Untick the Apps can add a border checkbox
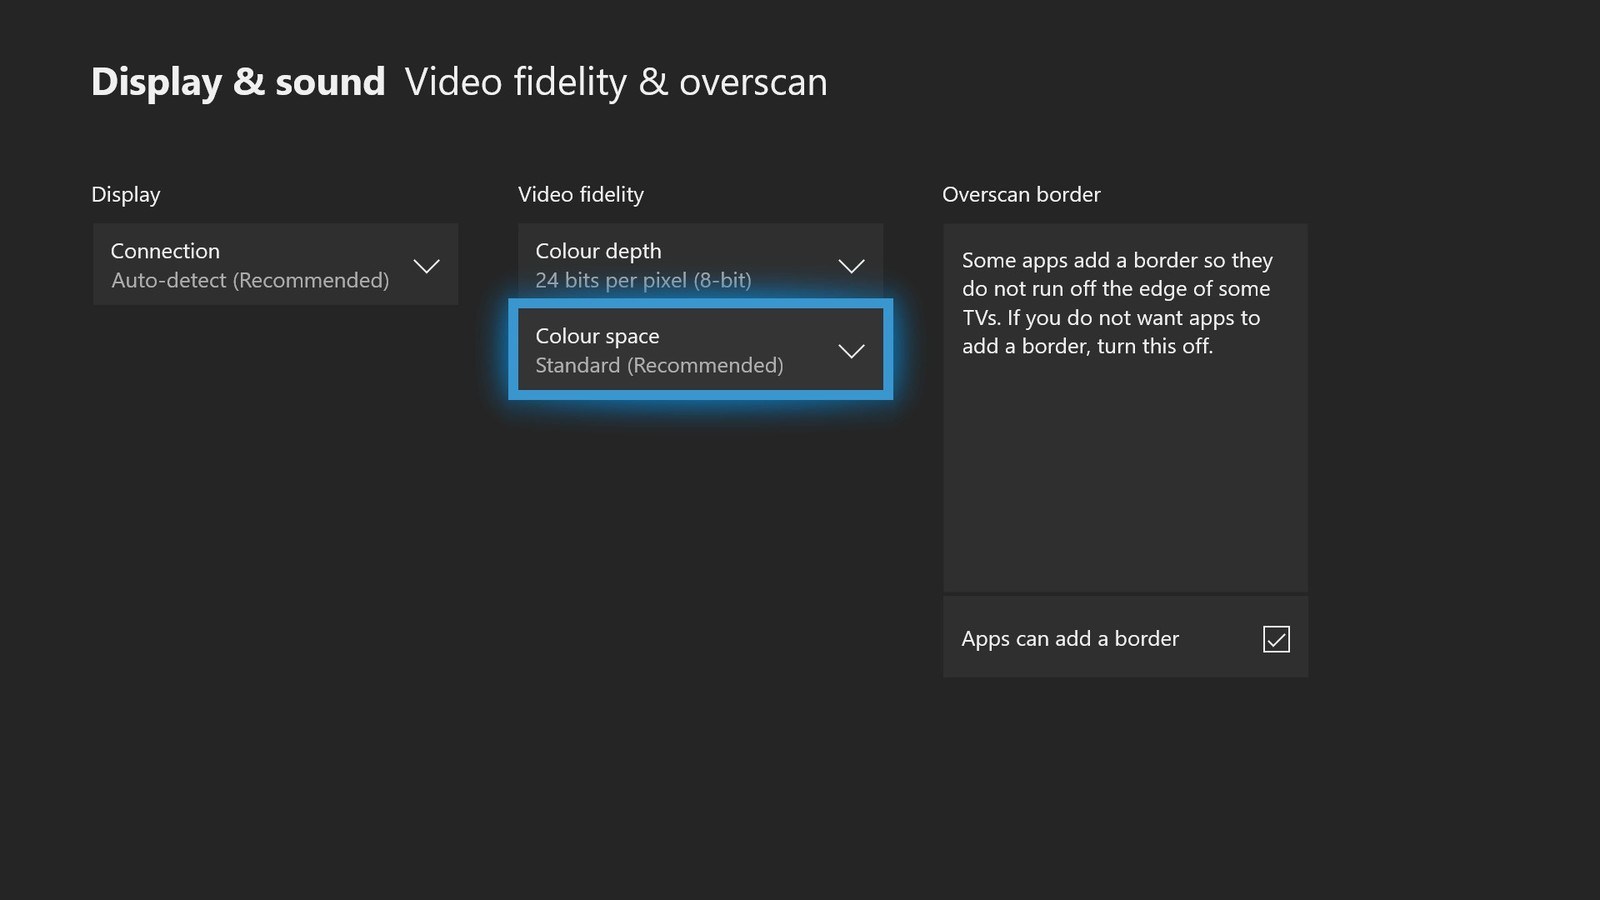Screen dimensions: 1600x900 tap(1276, 639)
